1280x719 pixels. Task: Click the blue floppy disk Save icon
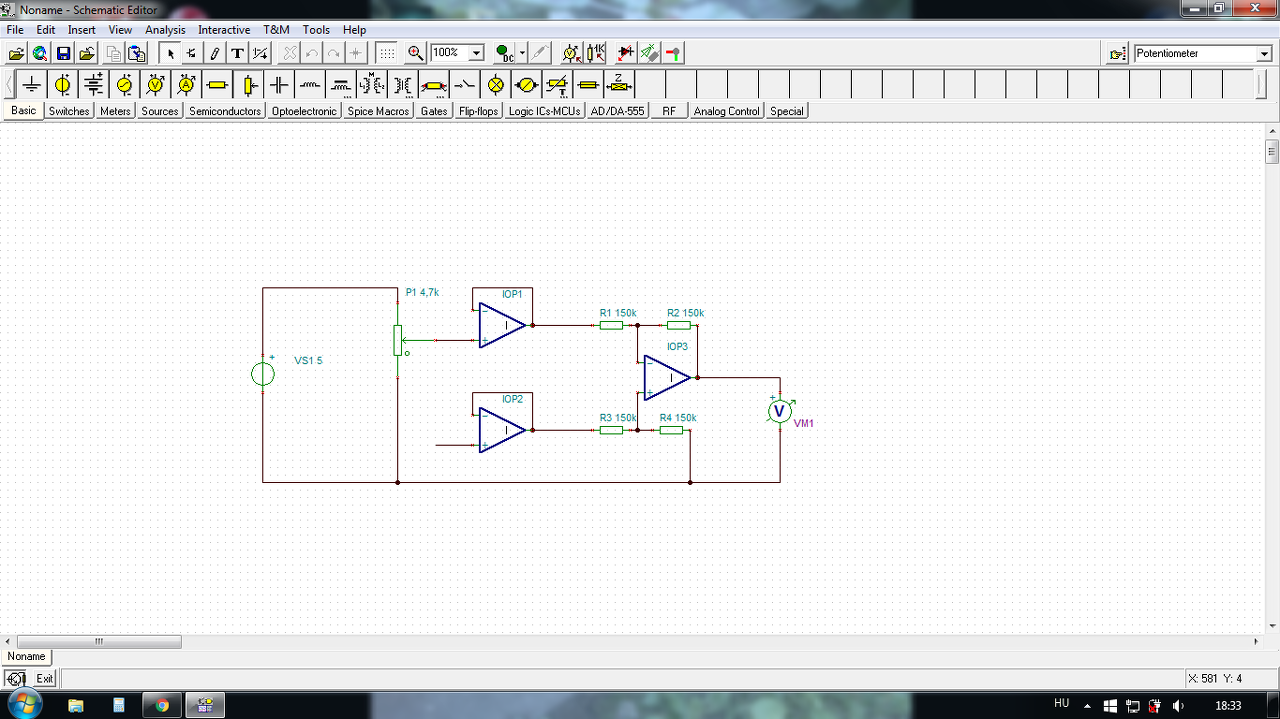pyautogui.click(x=63, y=53)
